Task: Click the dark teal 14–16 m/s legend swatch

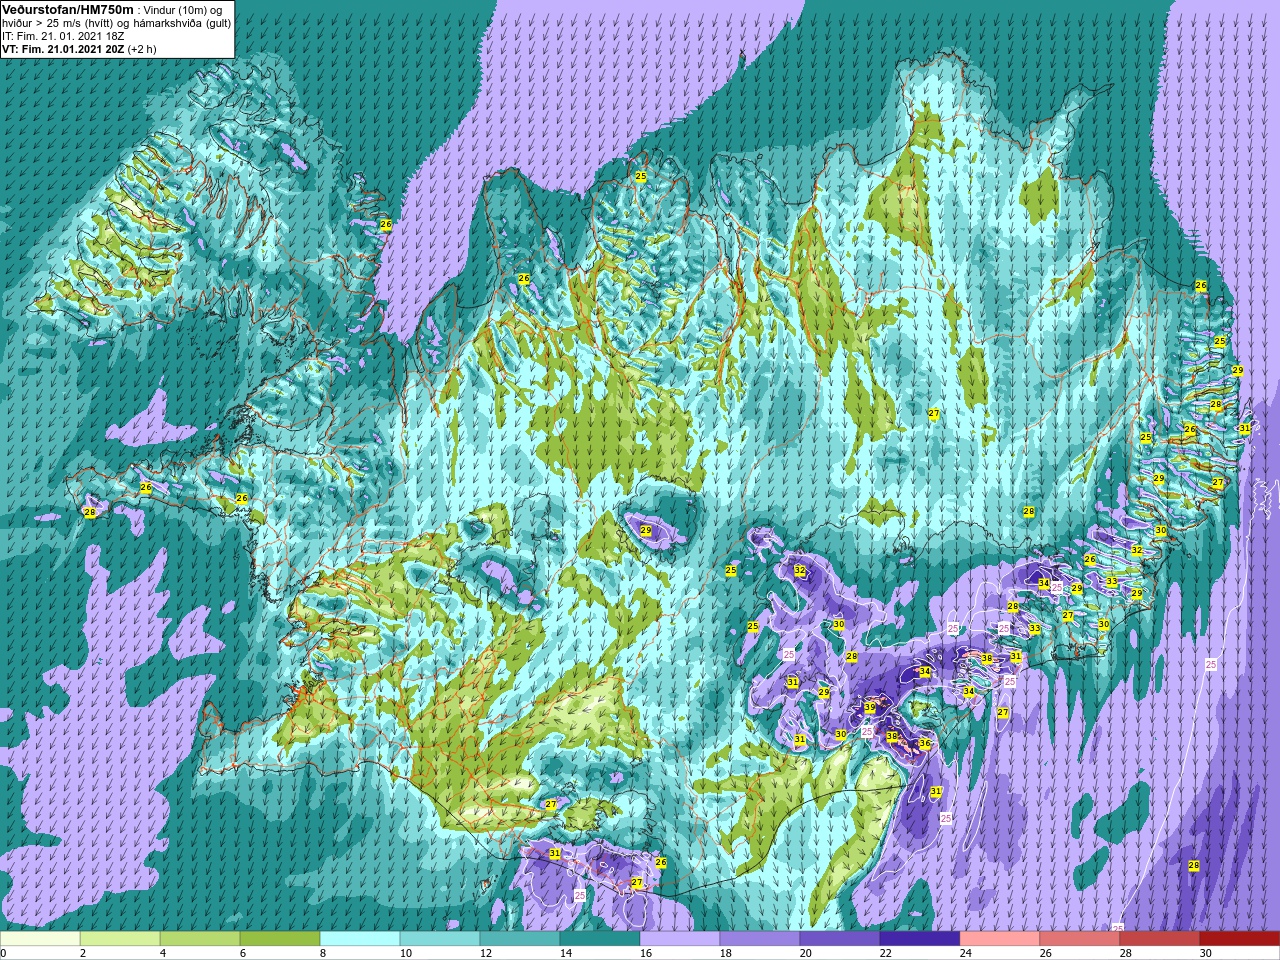Action: [600, 939]
